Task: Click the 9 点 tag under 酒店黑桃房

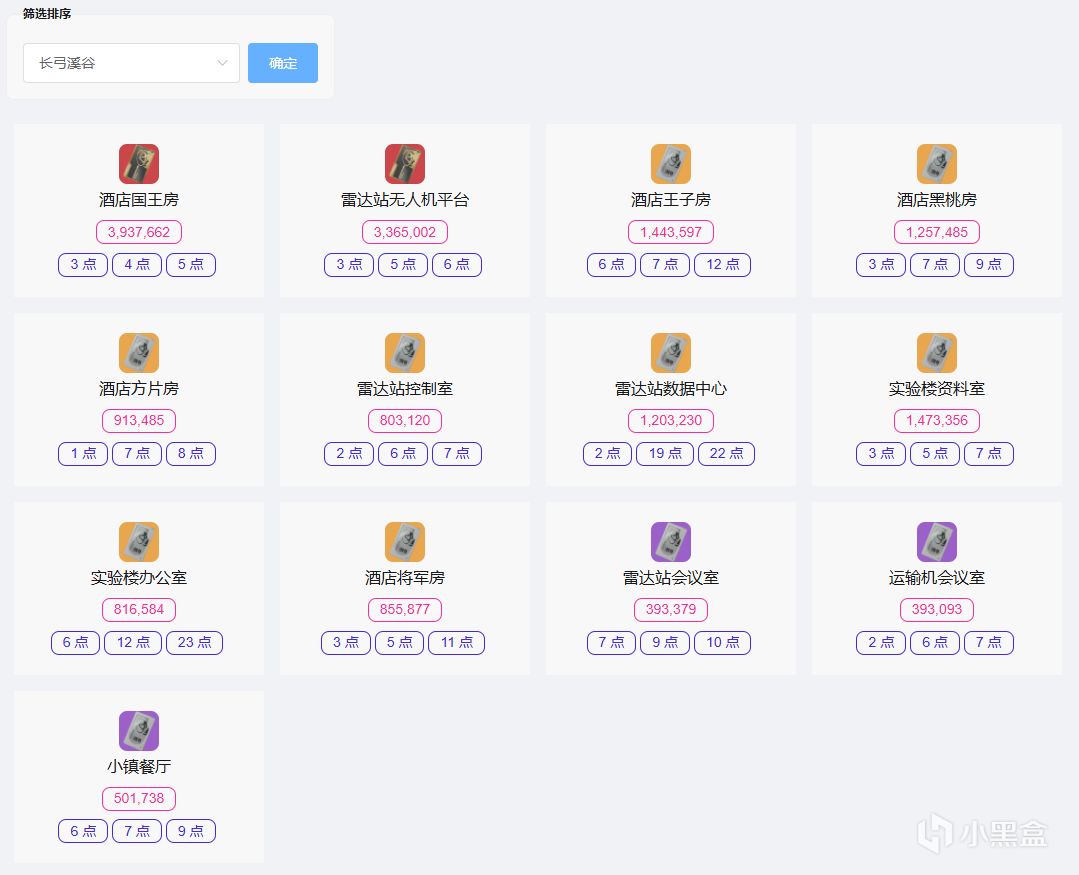Action: point(989,265)
